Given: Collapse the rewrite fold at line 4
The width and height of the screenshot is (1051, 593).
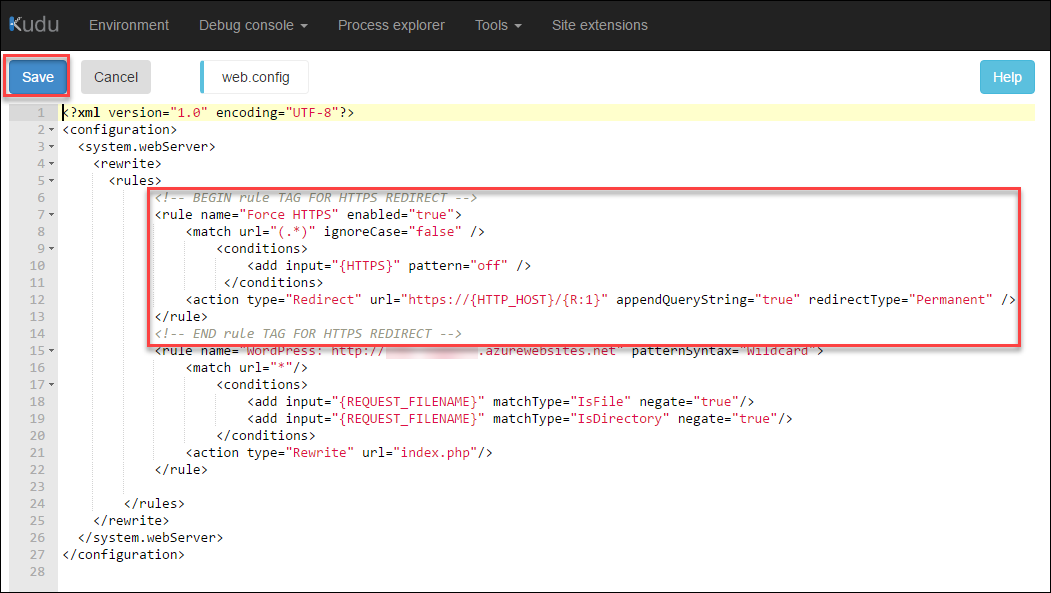Looking at the screenshot, I should coord(52,163).
